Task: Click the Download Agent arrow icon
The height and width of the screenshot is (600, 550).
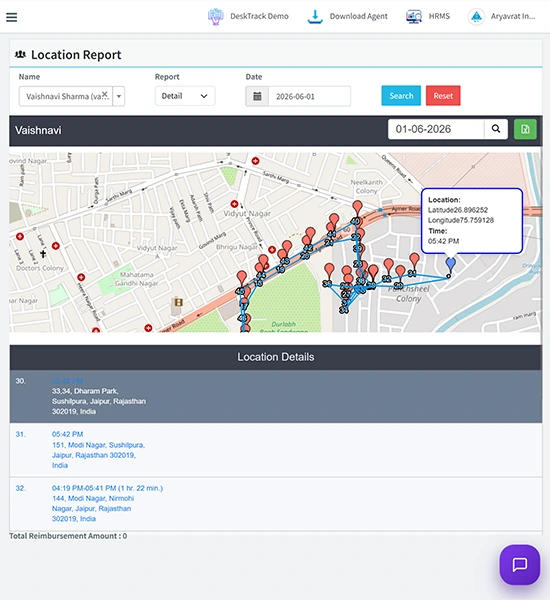Action: 315,17
